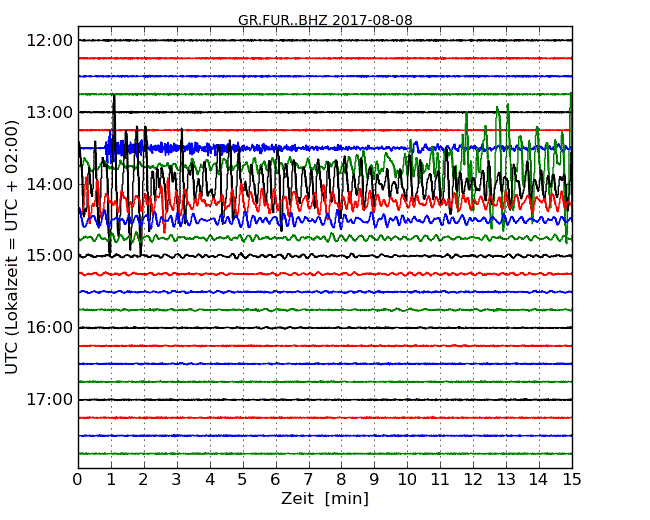Screen dimensions: 650x520
Task: Click the UTC Lokalzeit vertical axis label
Action: pos(12,247)
